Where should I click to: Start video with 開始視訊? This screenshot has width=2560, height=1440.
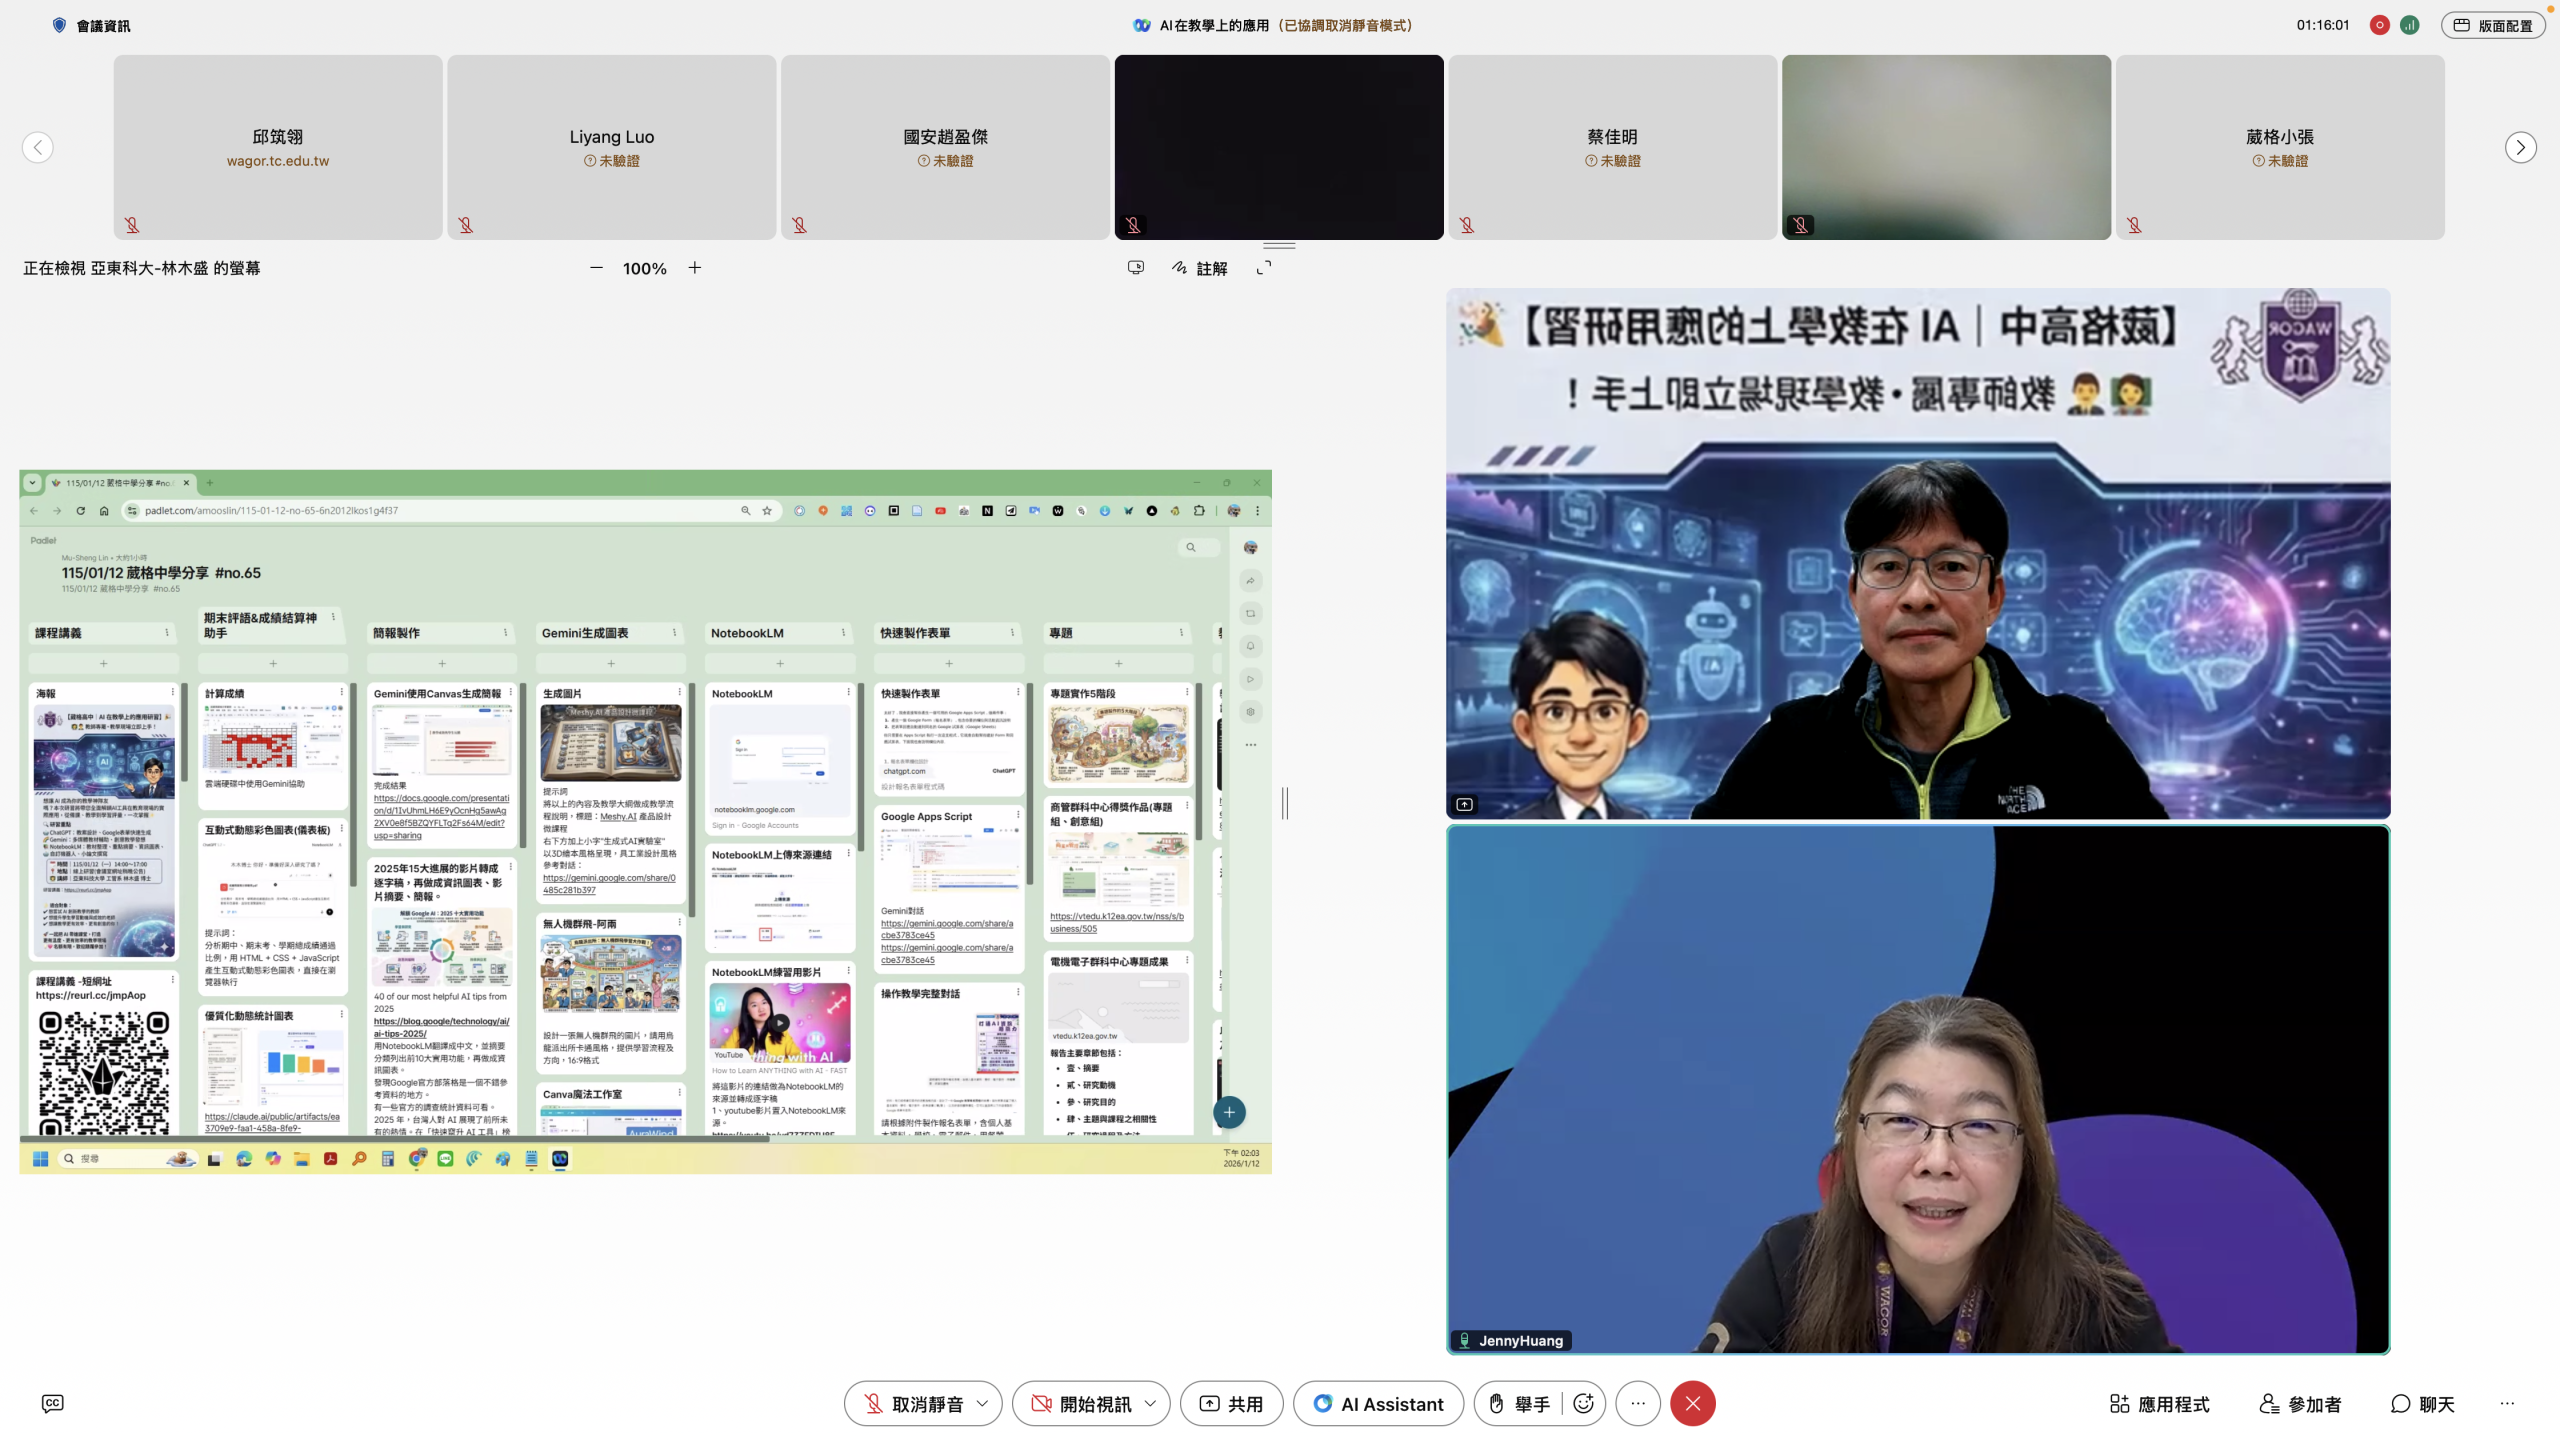[x=1078, y=1403]
